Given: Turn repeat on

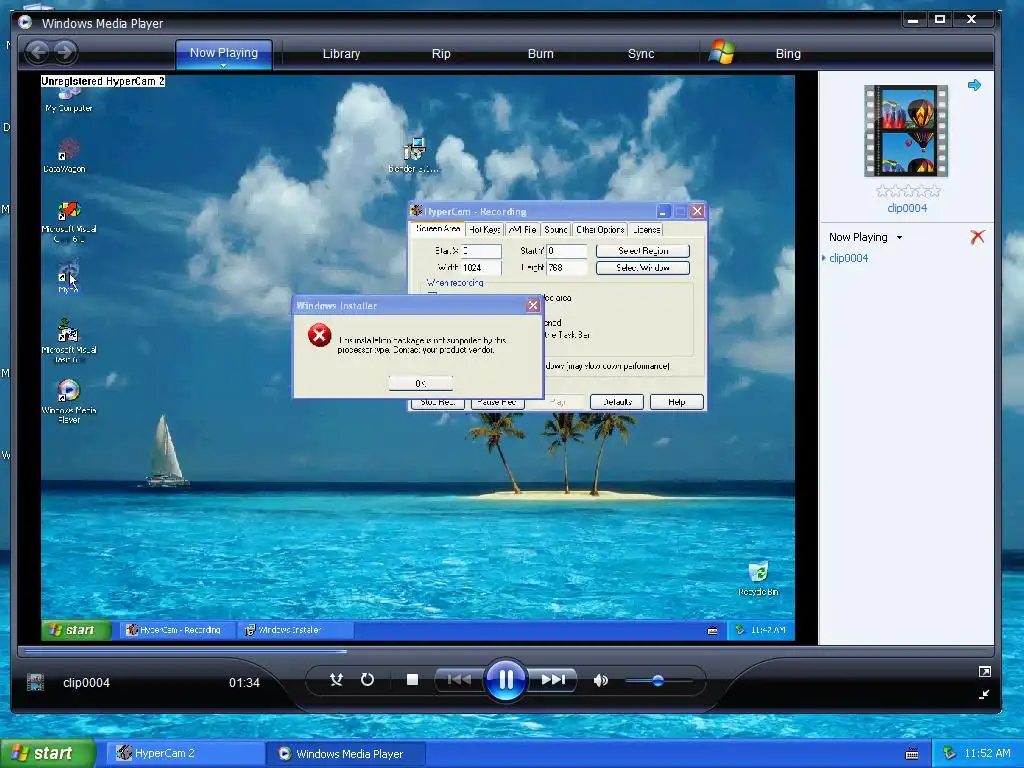Looking at the screenshot, I should pyautogui.click(x=368, y=680).
